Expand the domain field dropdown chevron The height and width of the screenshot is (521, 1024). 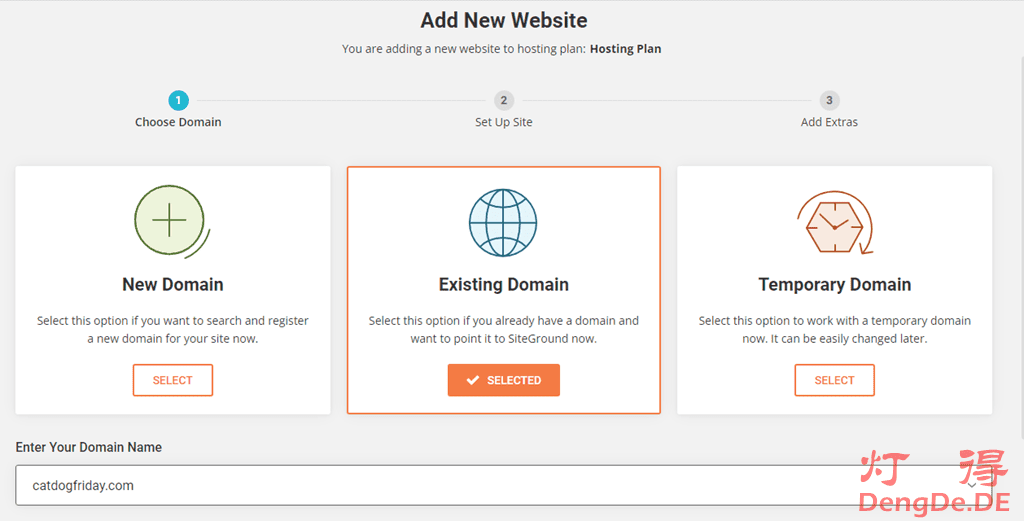[971, 485]
